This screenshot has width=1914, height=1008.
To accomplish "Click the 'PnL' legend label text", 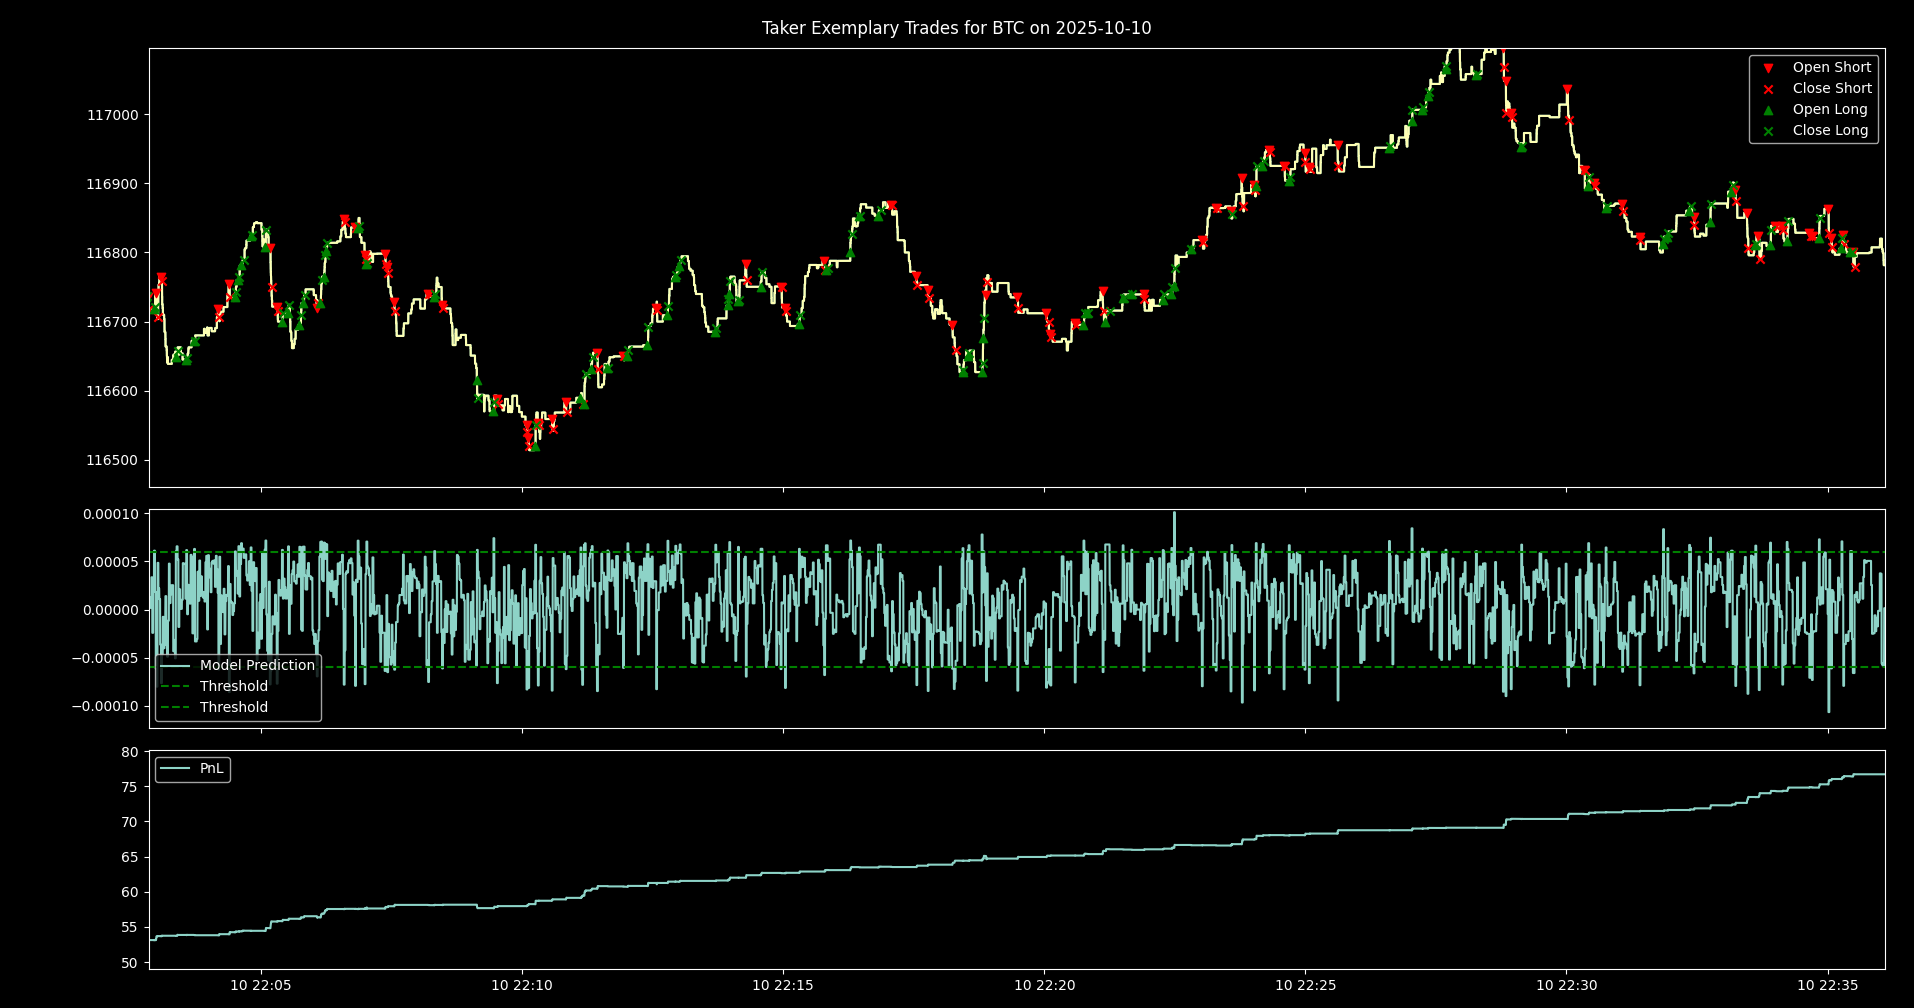I will [x=212, y=769].
